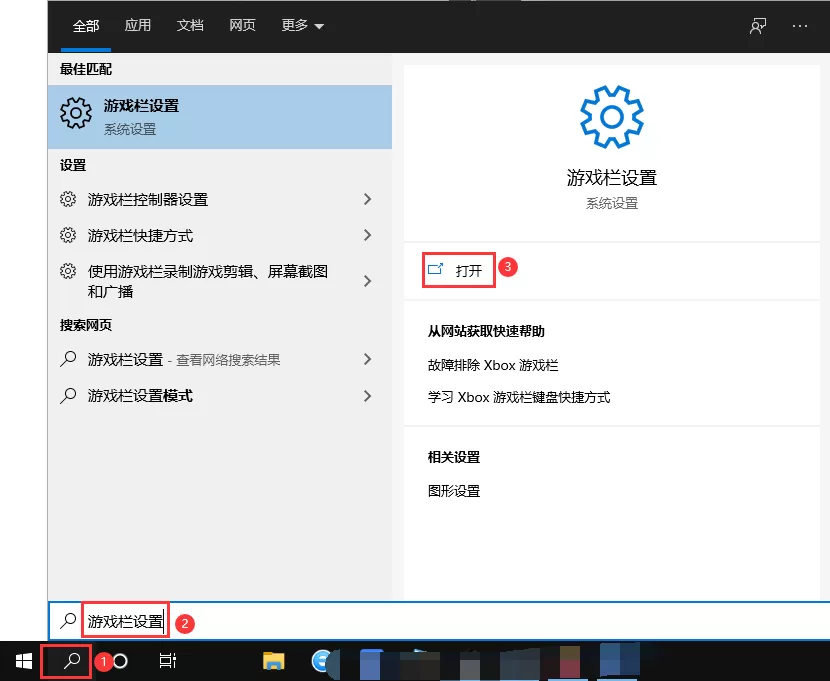Click the large gear icon in the preview panel

pos(611,115)
